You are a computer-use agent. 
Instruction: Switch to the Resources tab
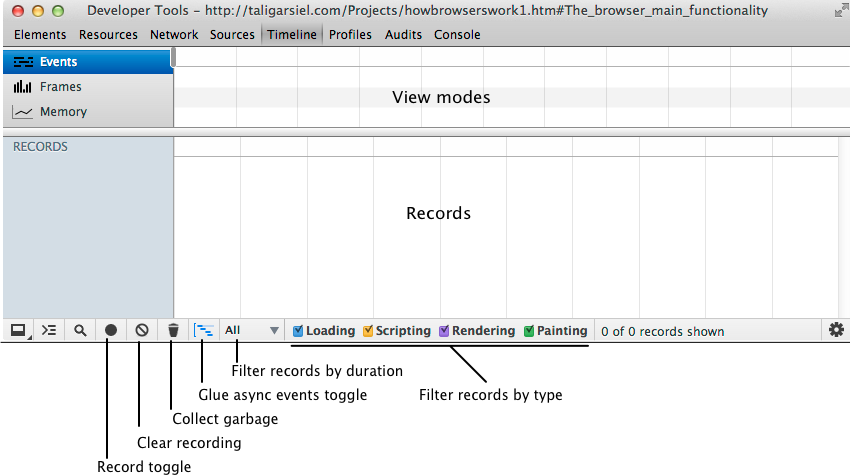tap(108, 35)
